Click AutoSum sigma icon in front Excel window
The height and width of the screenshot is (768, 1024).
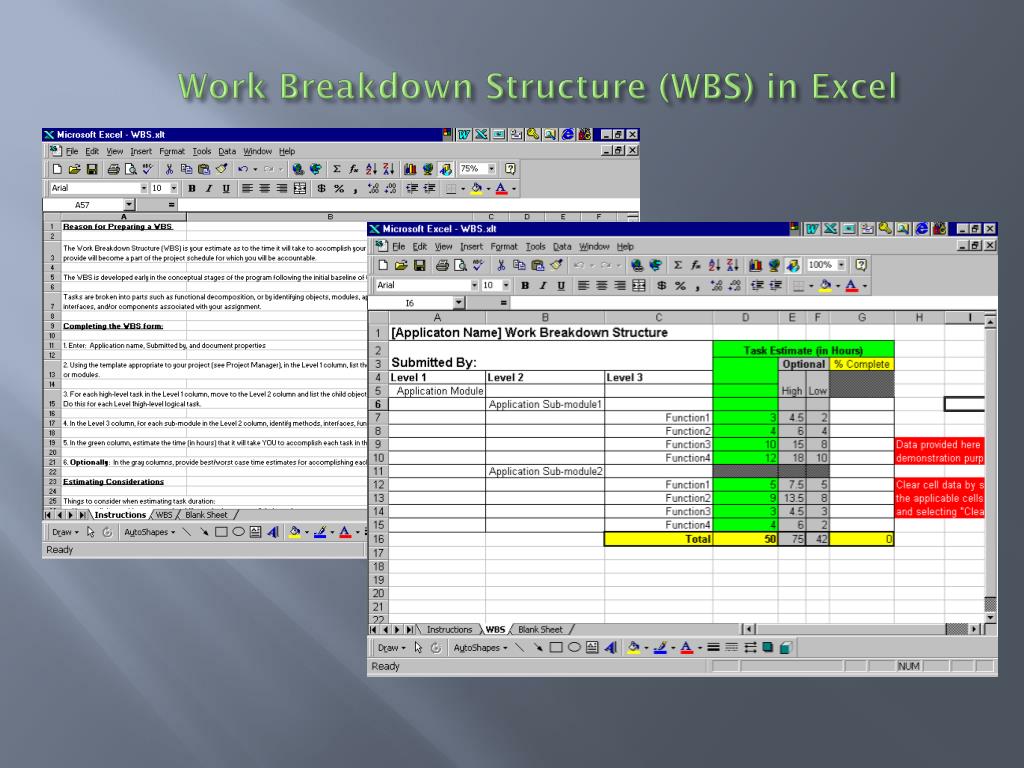[x=678, y=265]
